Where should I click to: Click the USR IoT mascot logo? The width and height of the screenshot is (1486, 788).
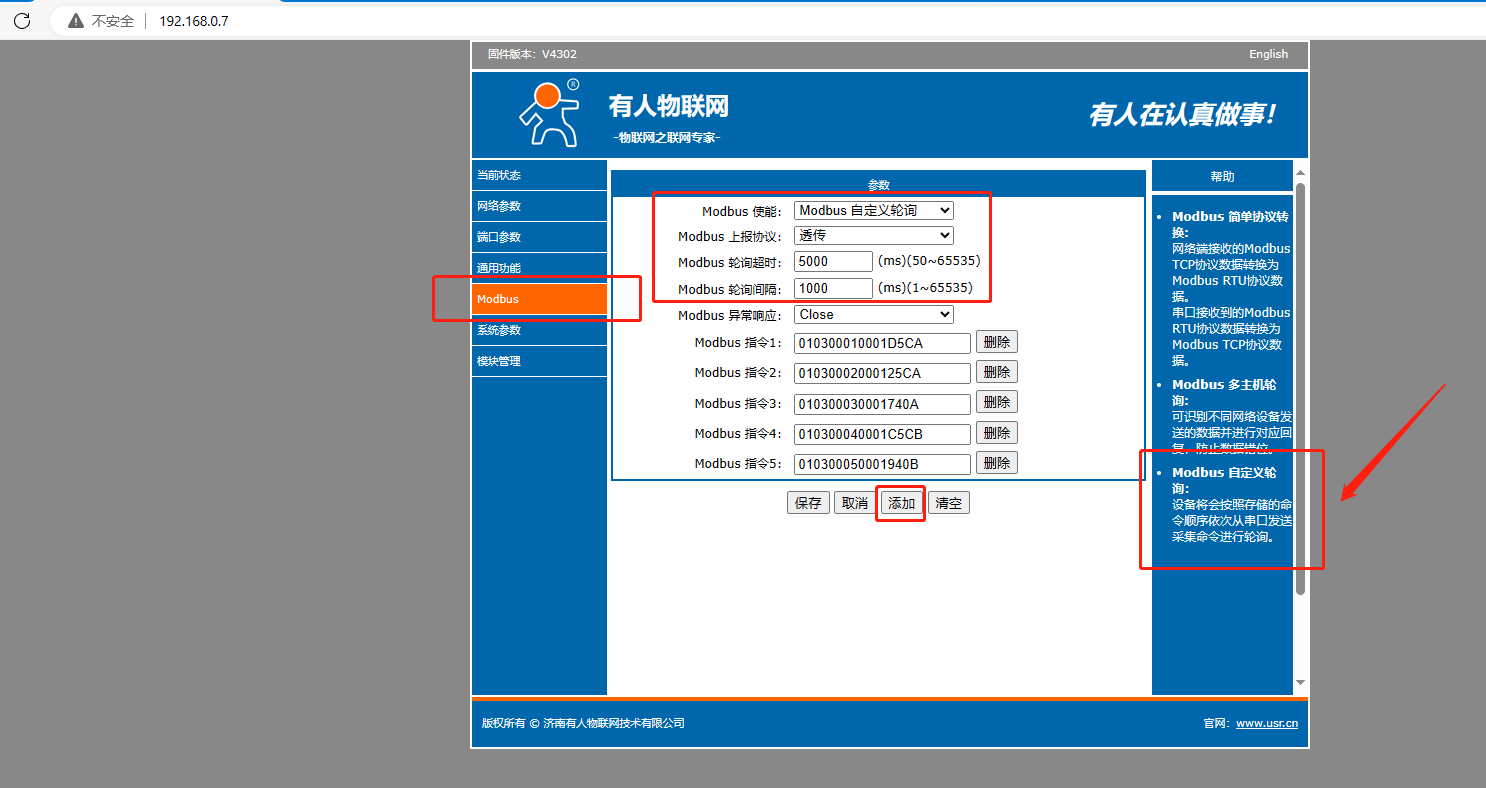coord(549,114)
